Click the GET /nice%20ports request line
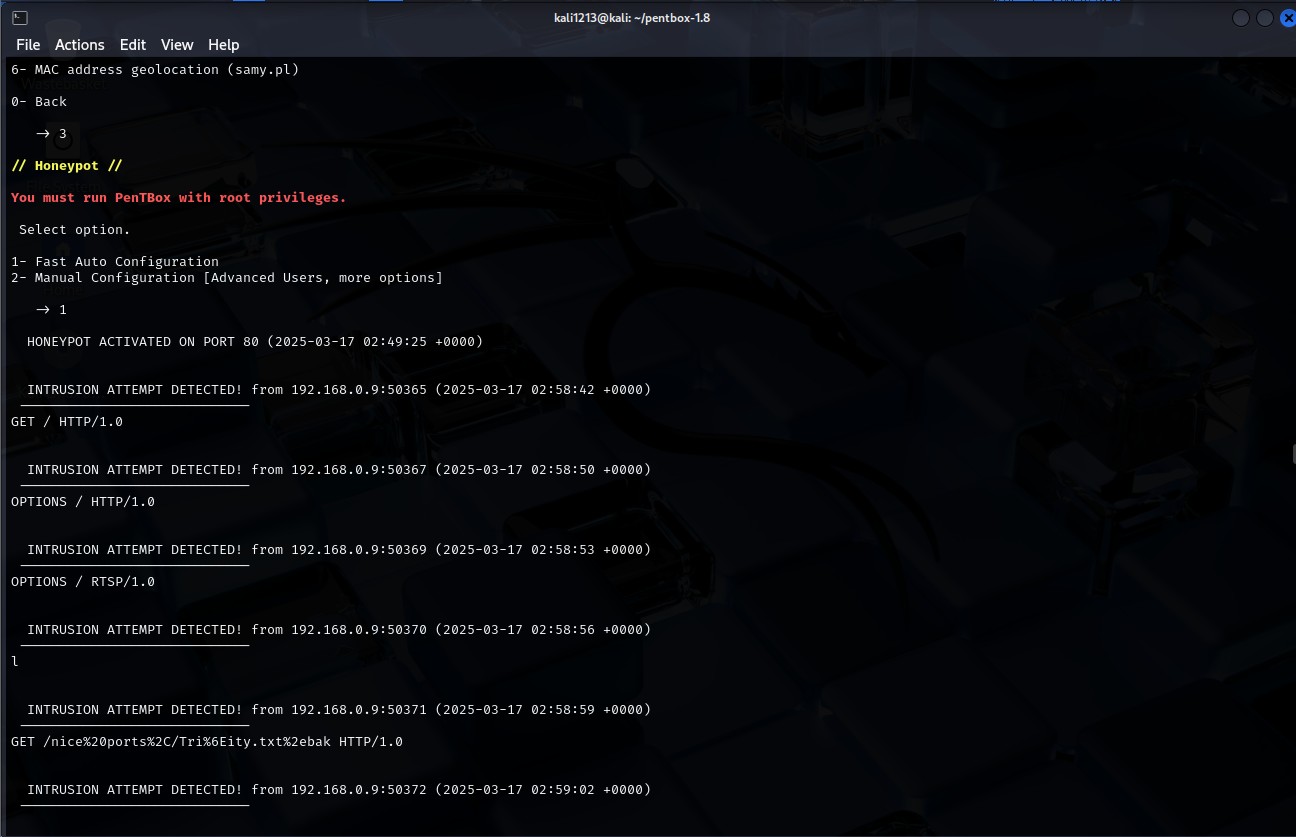The width and height of the screenshot is (1296, 837). pos(206,741)
